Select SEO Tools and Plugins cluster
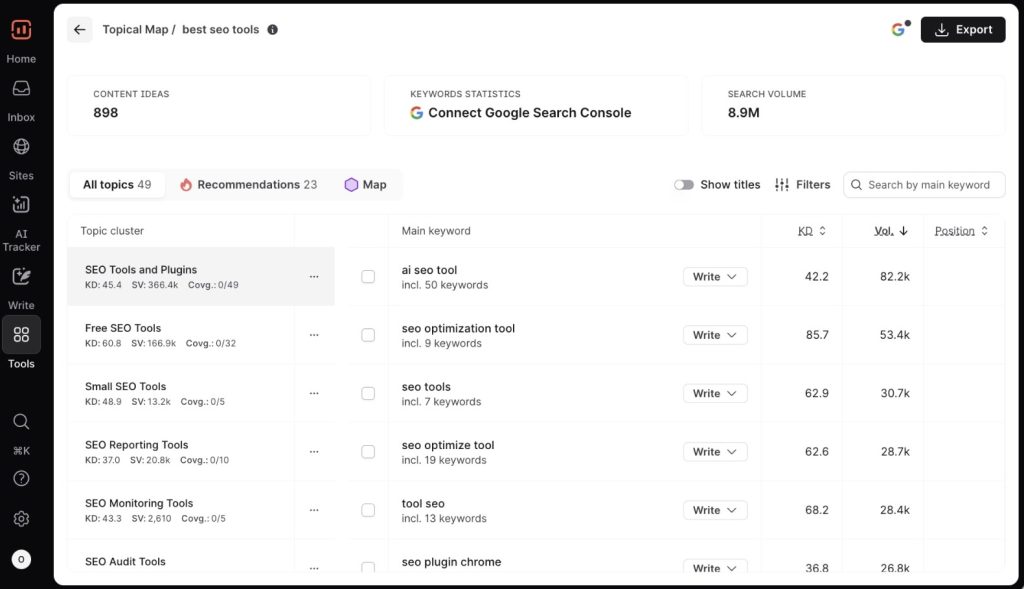 [180, 276]
